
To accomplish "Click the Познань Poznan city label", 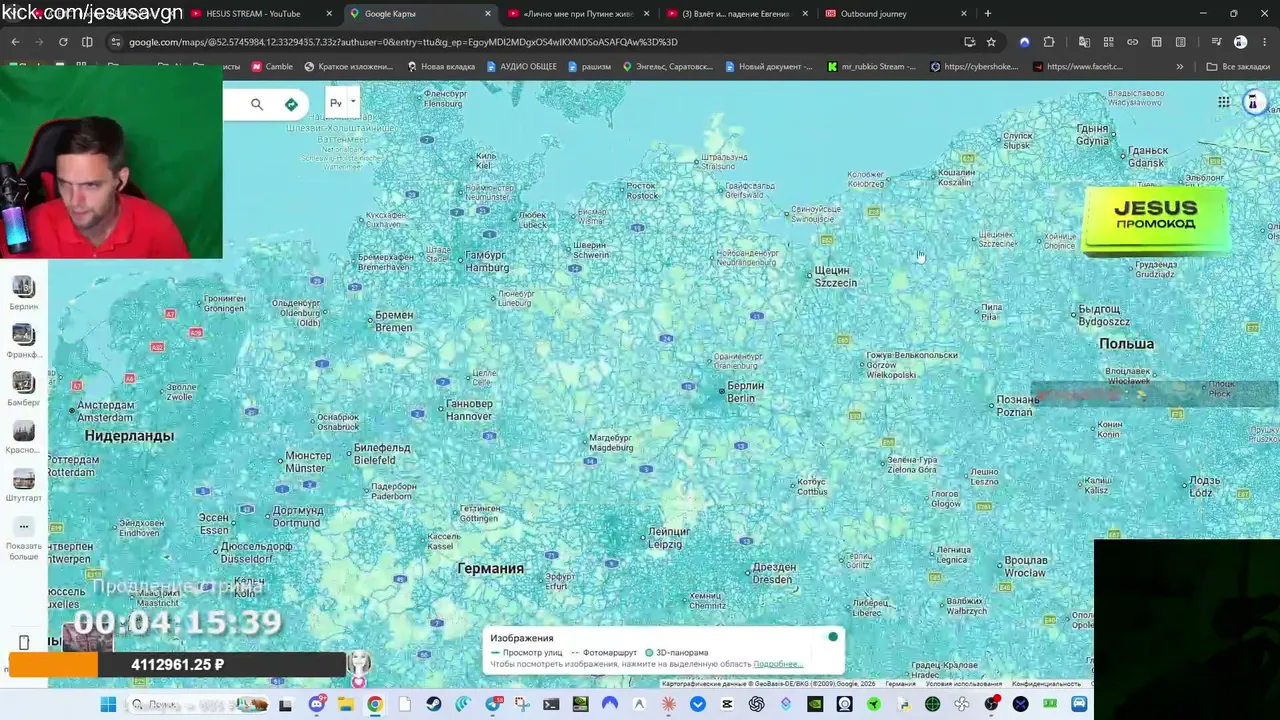I will tap(1015, 406).
